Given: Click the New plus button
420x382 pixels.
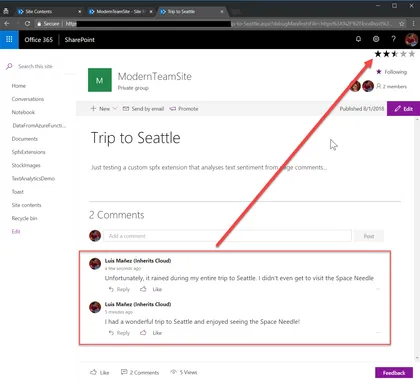Looking at the screenshot, I should (x=100, y=109).
